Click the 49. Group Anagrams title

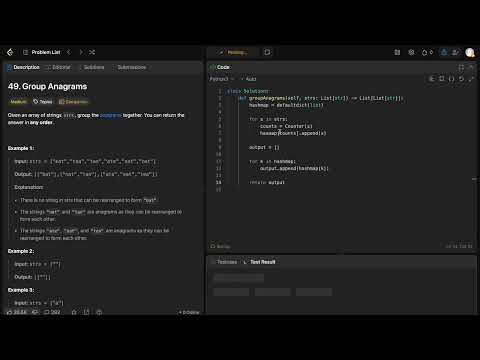pyautogui.click(x=47, y=87)
